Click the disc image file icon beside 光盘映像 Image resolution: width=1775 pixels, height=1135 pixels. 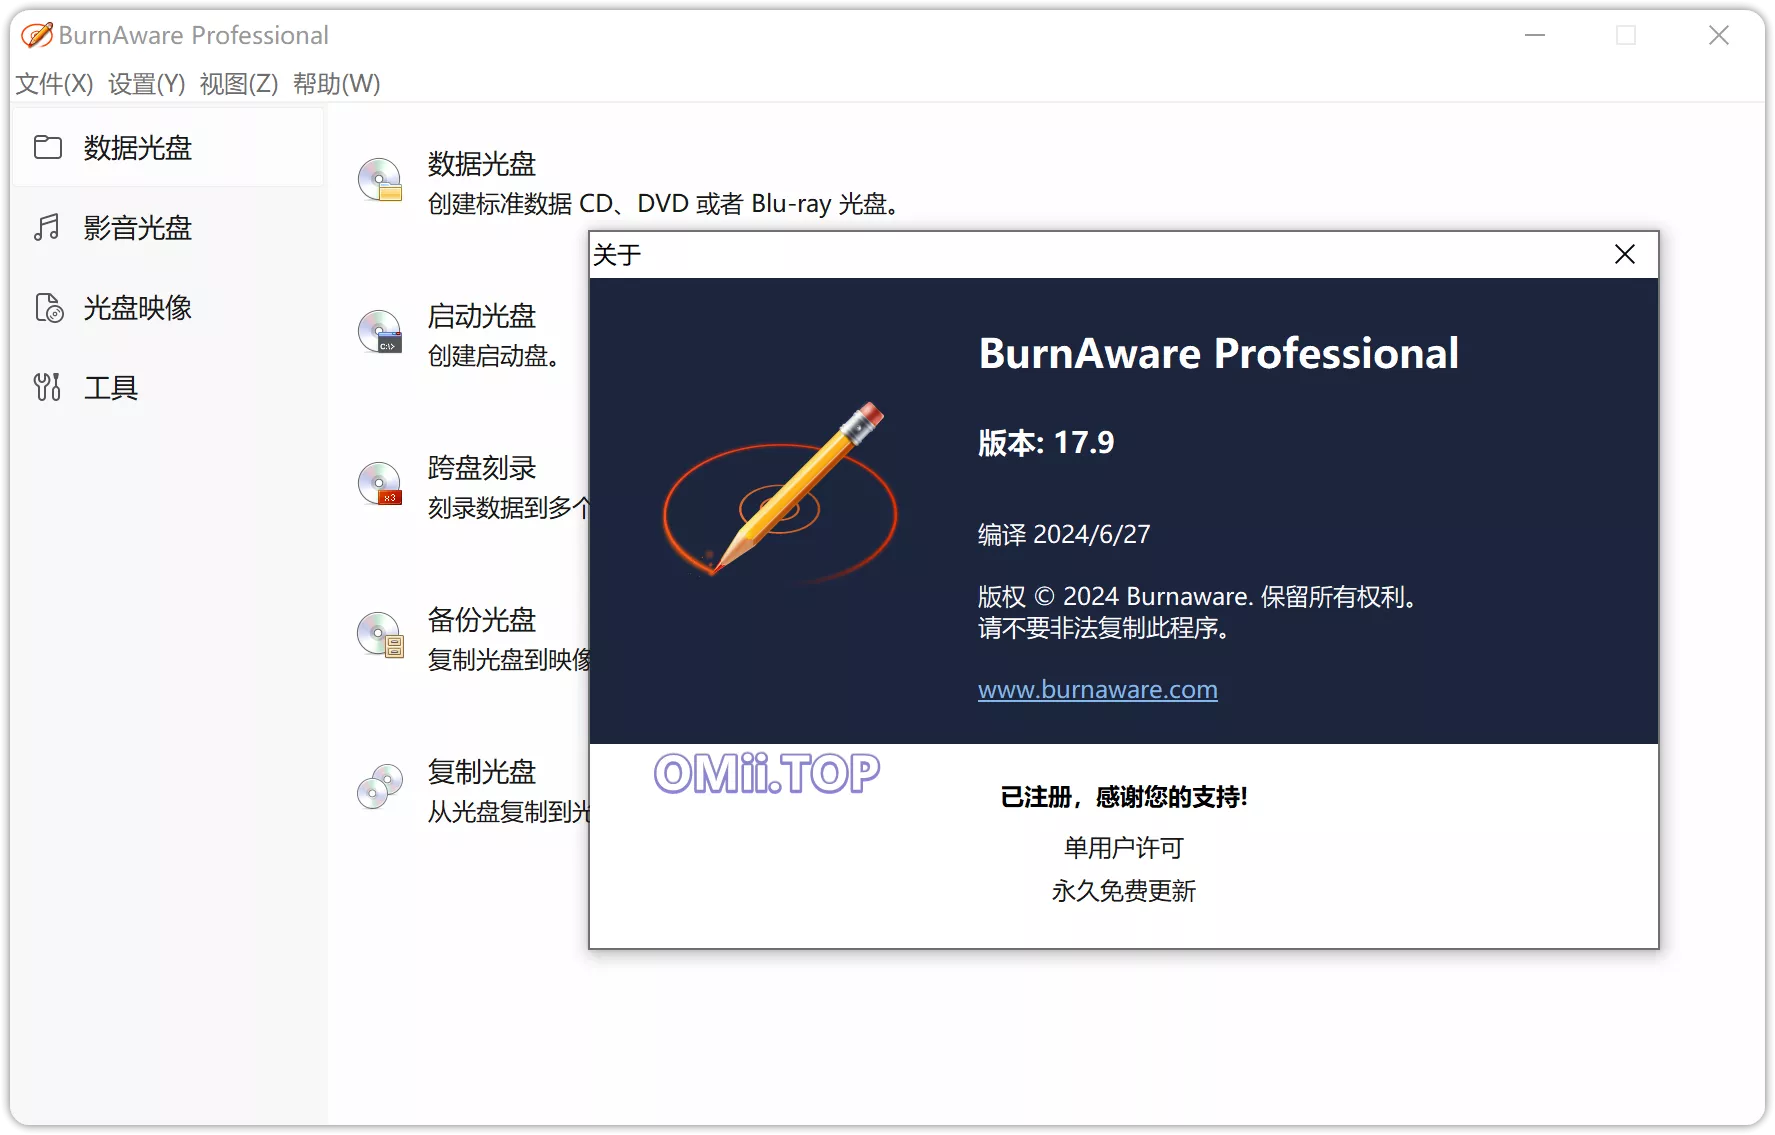tap(49, 308)
